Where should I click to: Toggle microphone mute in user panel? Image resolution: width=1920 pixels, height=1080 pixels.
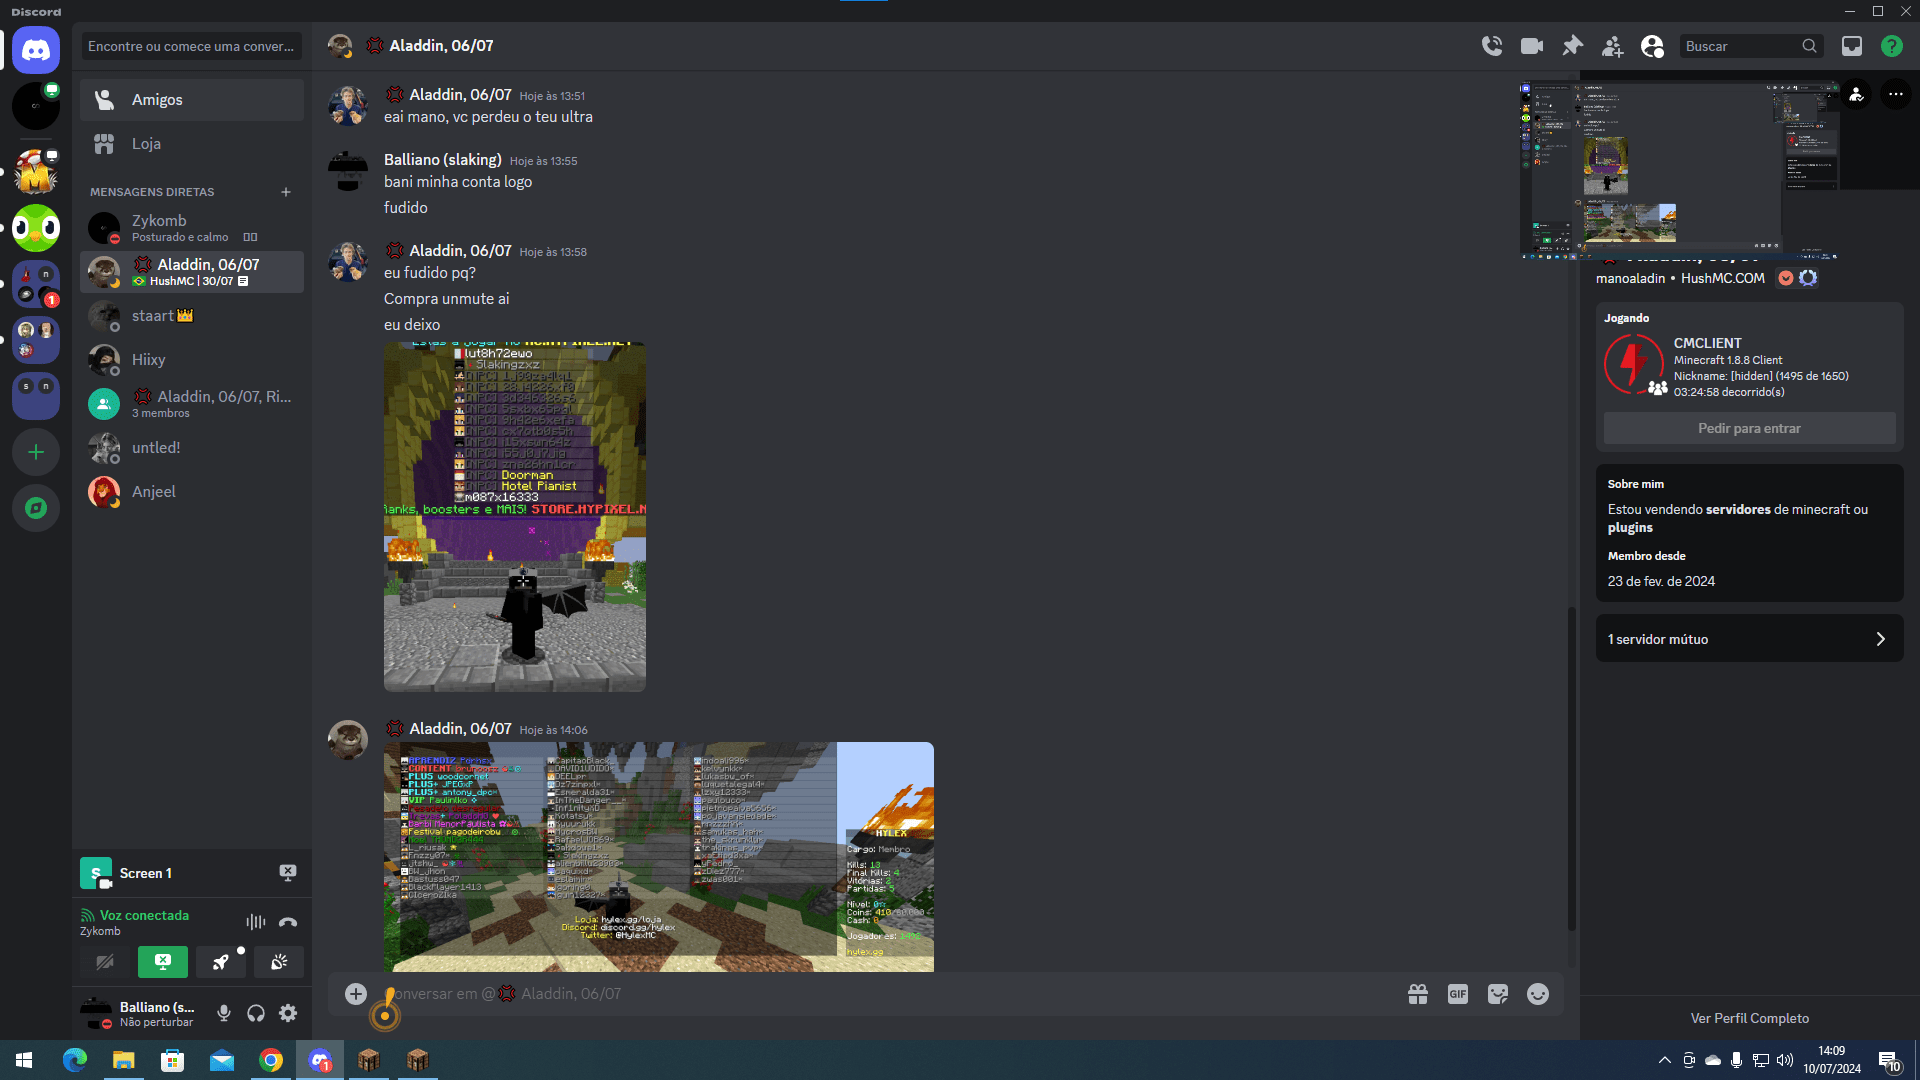pyautogui.click(x=224, y=1013)
